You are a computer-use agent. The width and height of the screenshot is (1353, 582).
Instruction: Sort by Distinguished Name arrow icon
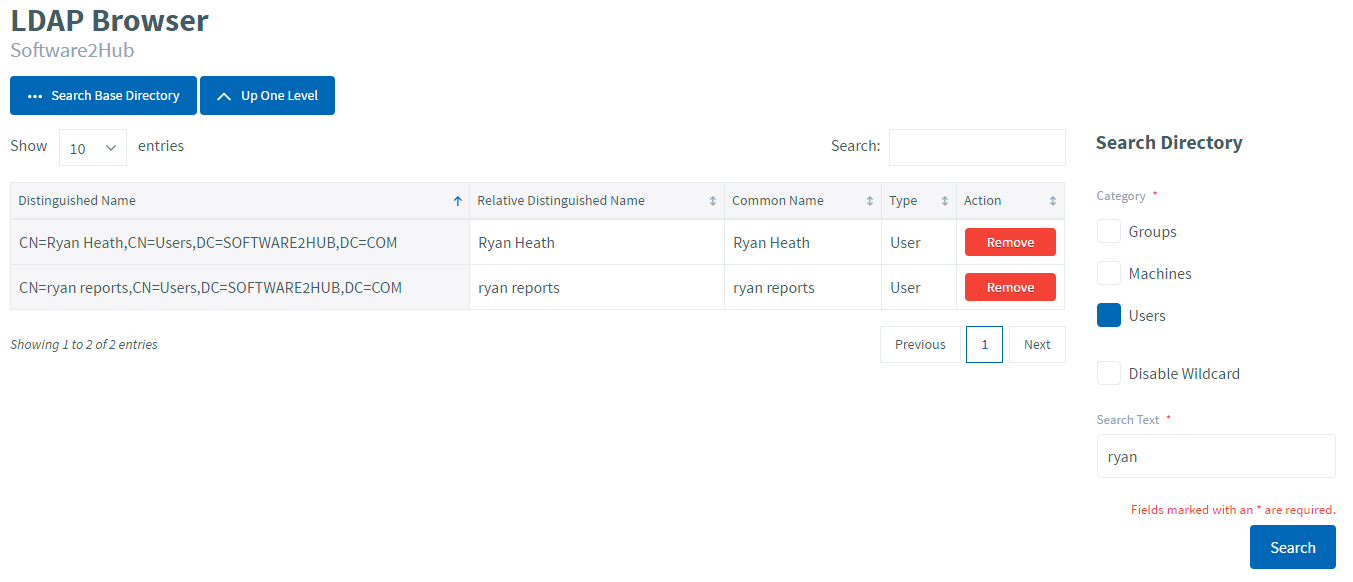click(458, 201)
